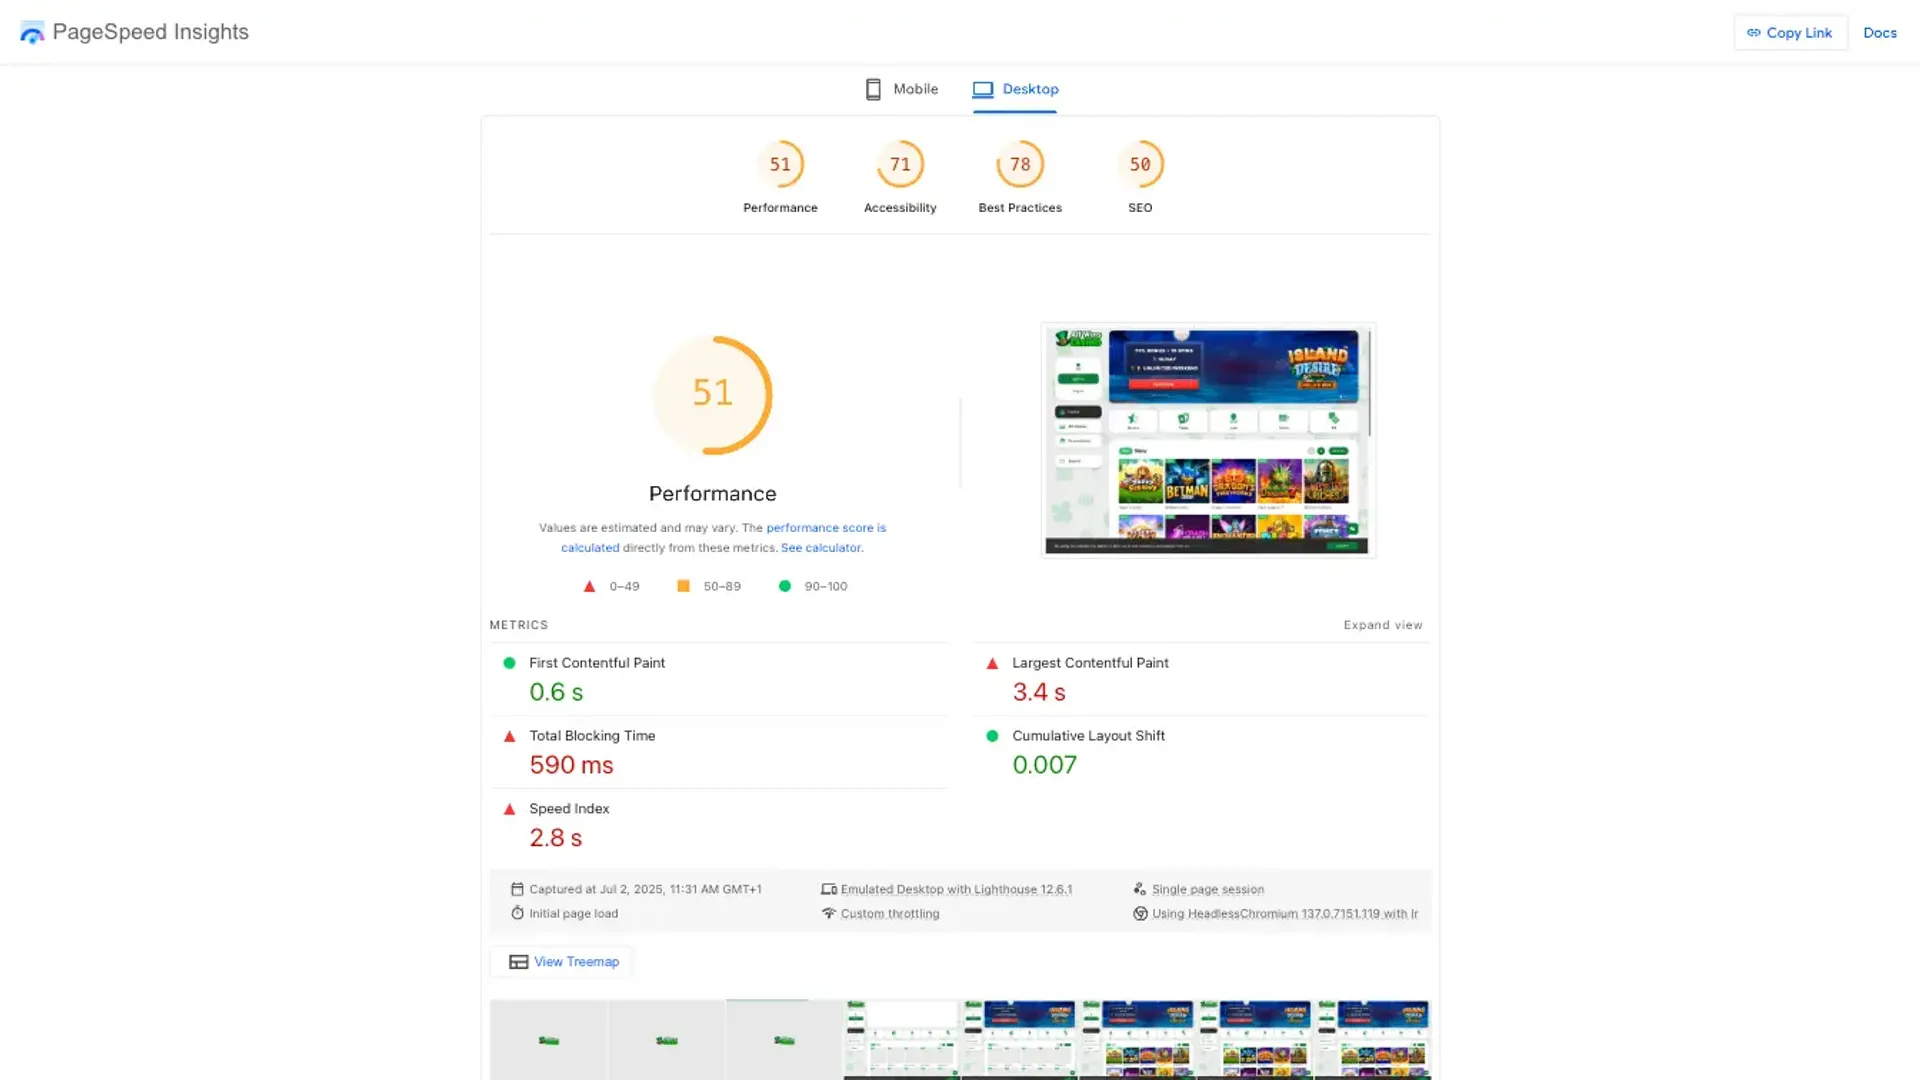Click red triangle beside Total Blocking Time
The image size is (1920, 1080).
509,736
